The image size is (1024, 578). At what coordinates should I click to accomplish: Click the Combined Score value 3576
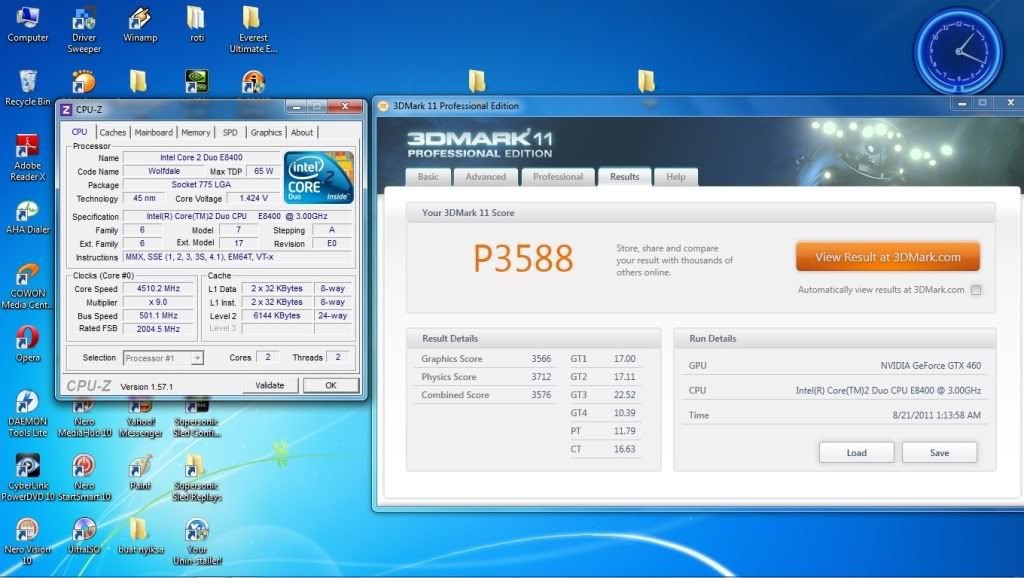[x=541, y=394]
